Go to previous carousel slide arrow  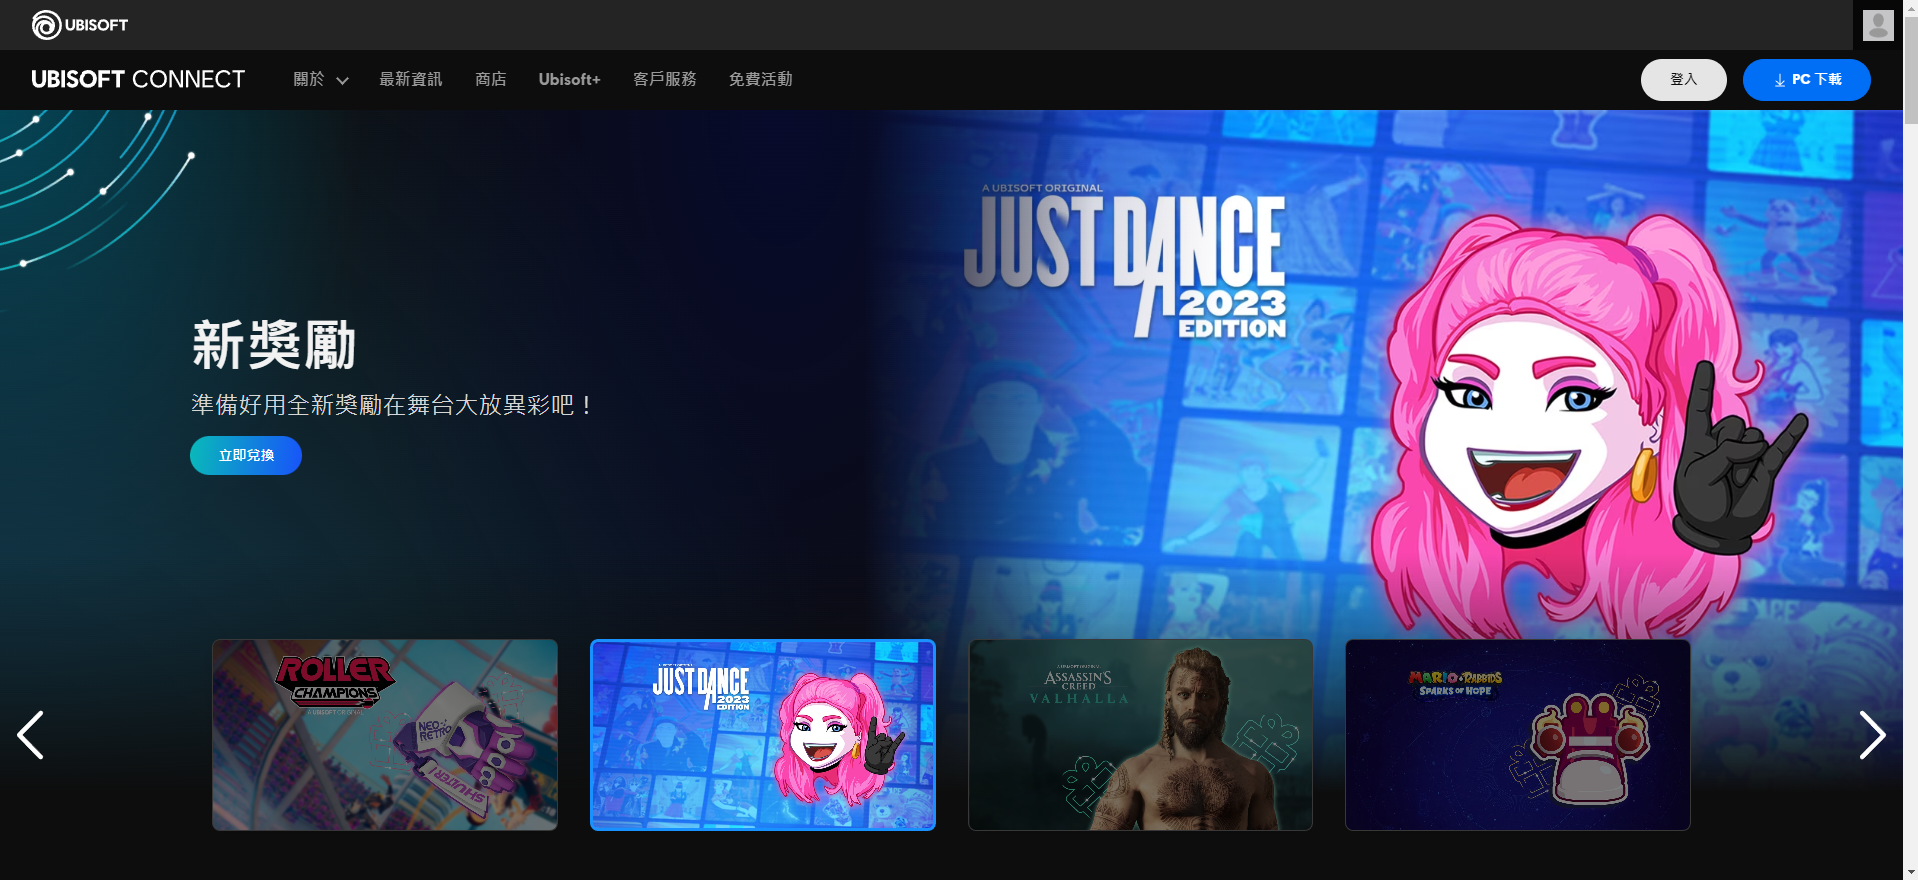[31, 735]
